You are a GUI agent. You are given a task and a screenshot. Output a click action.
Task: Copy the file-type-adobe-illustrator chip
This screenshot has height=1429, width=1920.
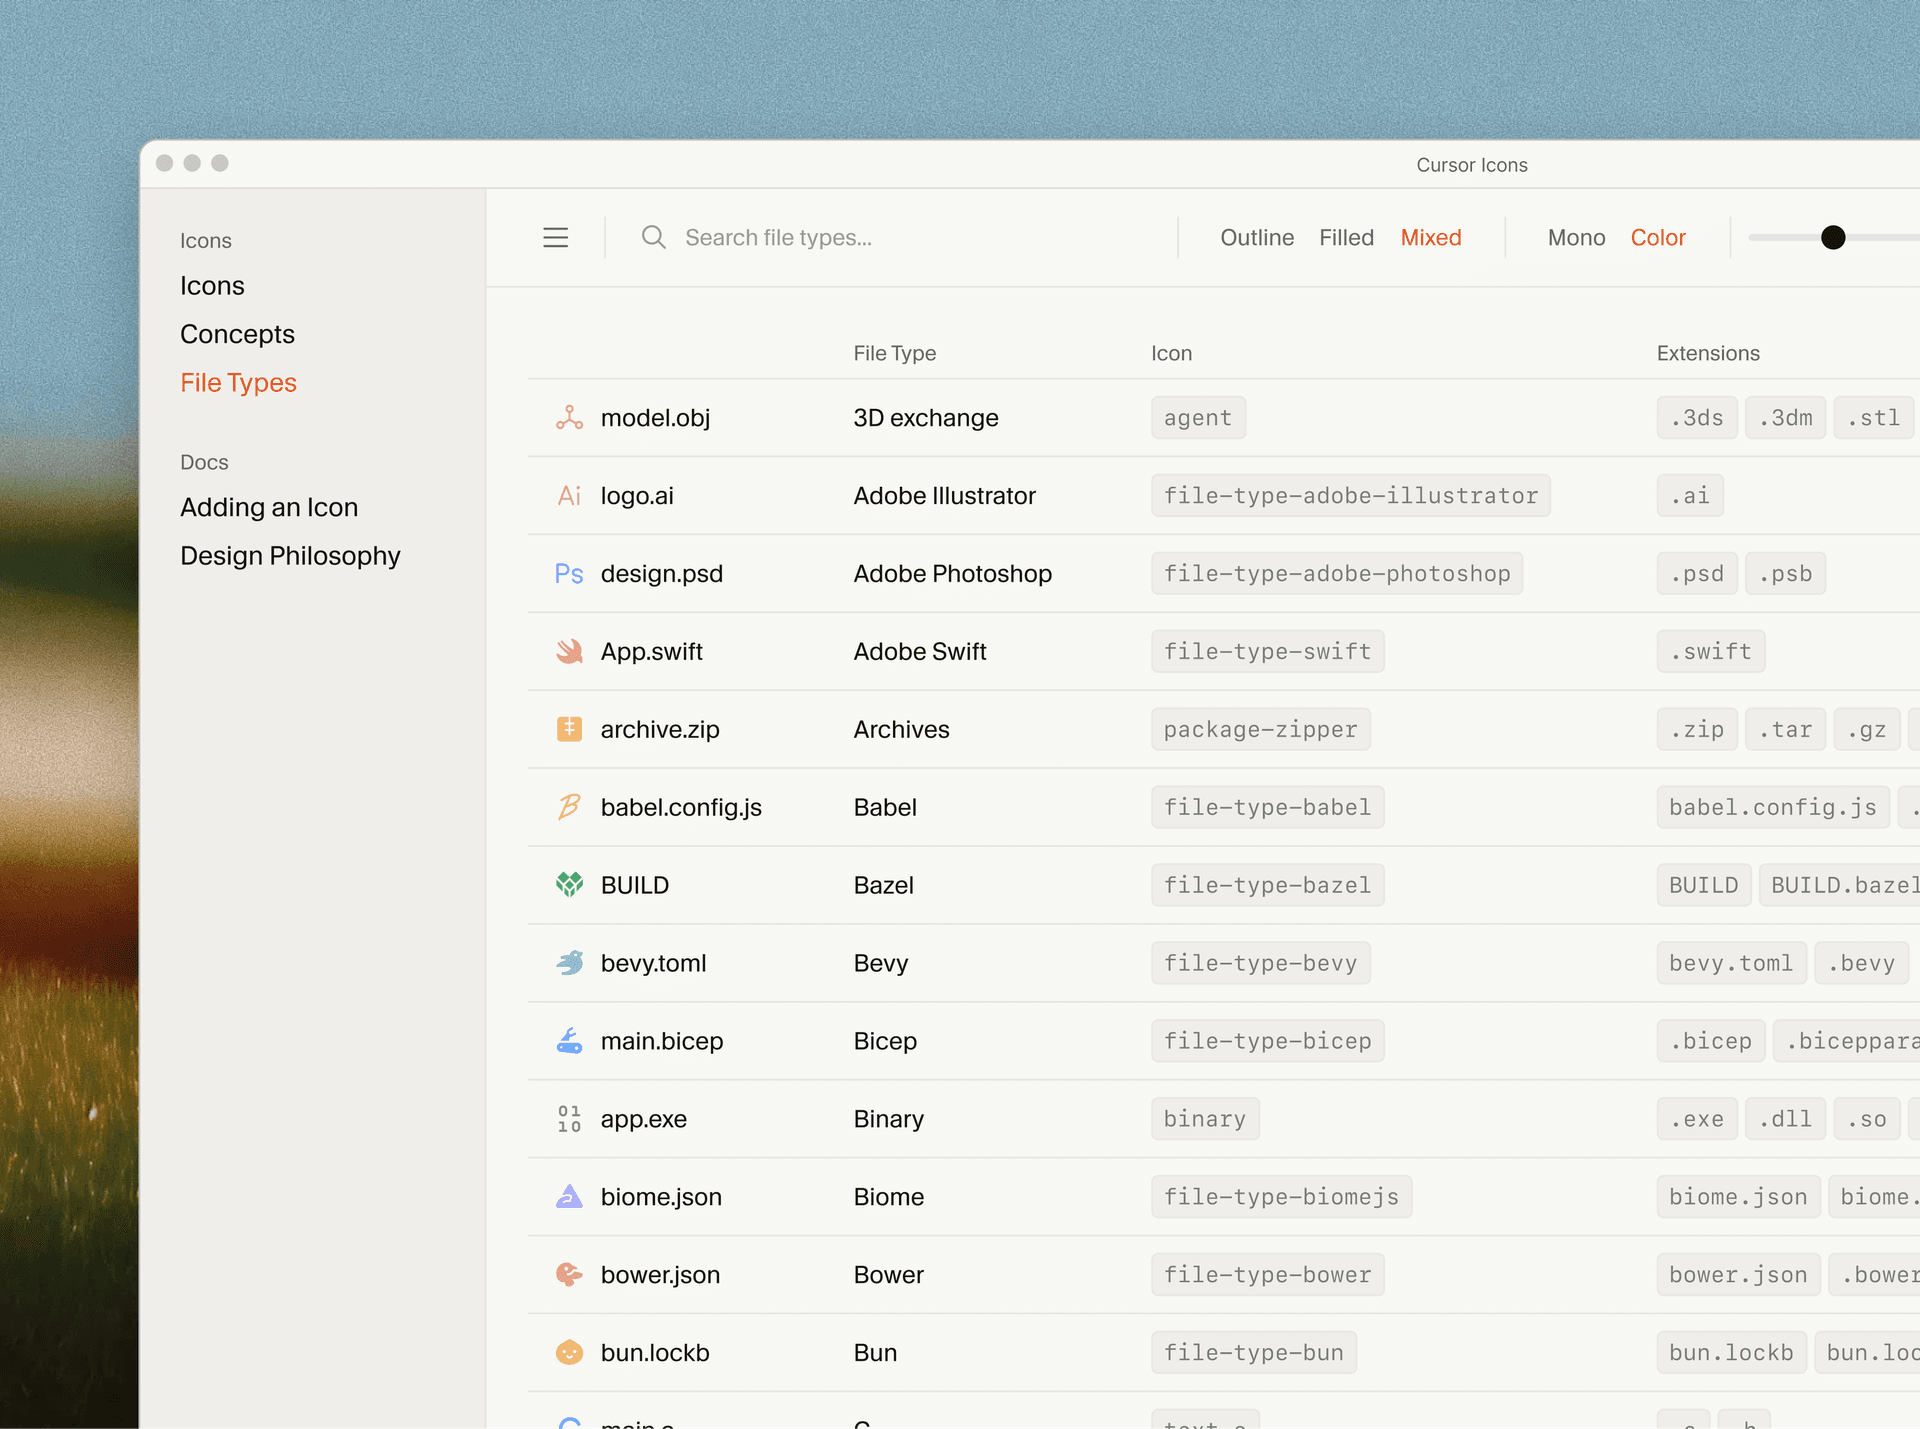(1351, 496)
